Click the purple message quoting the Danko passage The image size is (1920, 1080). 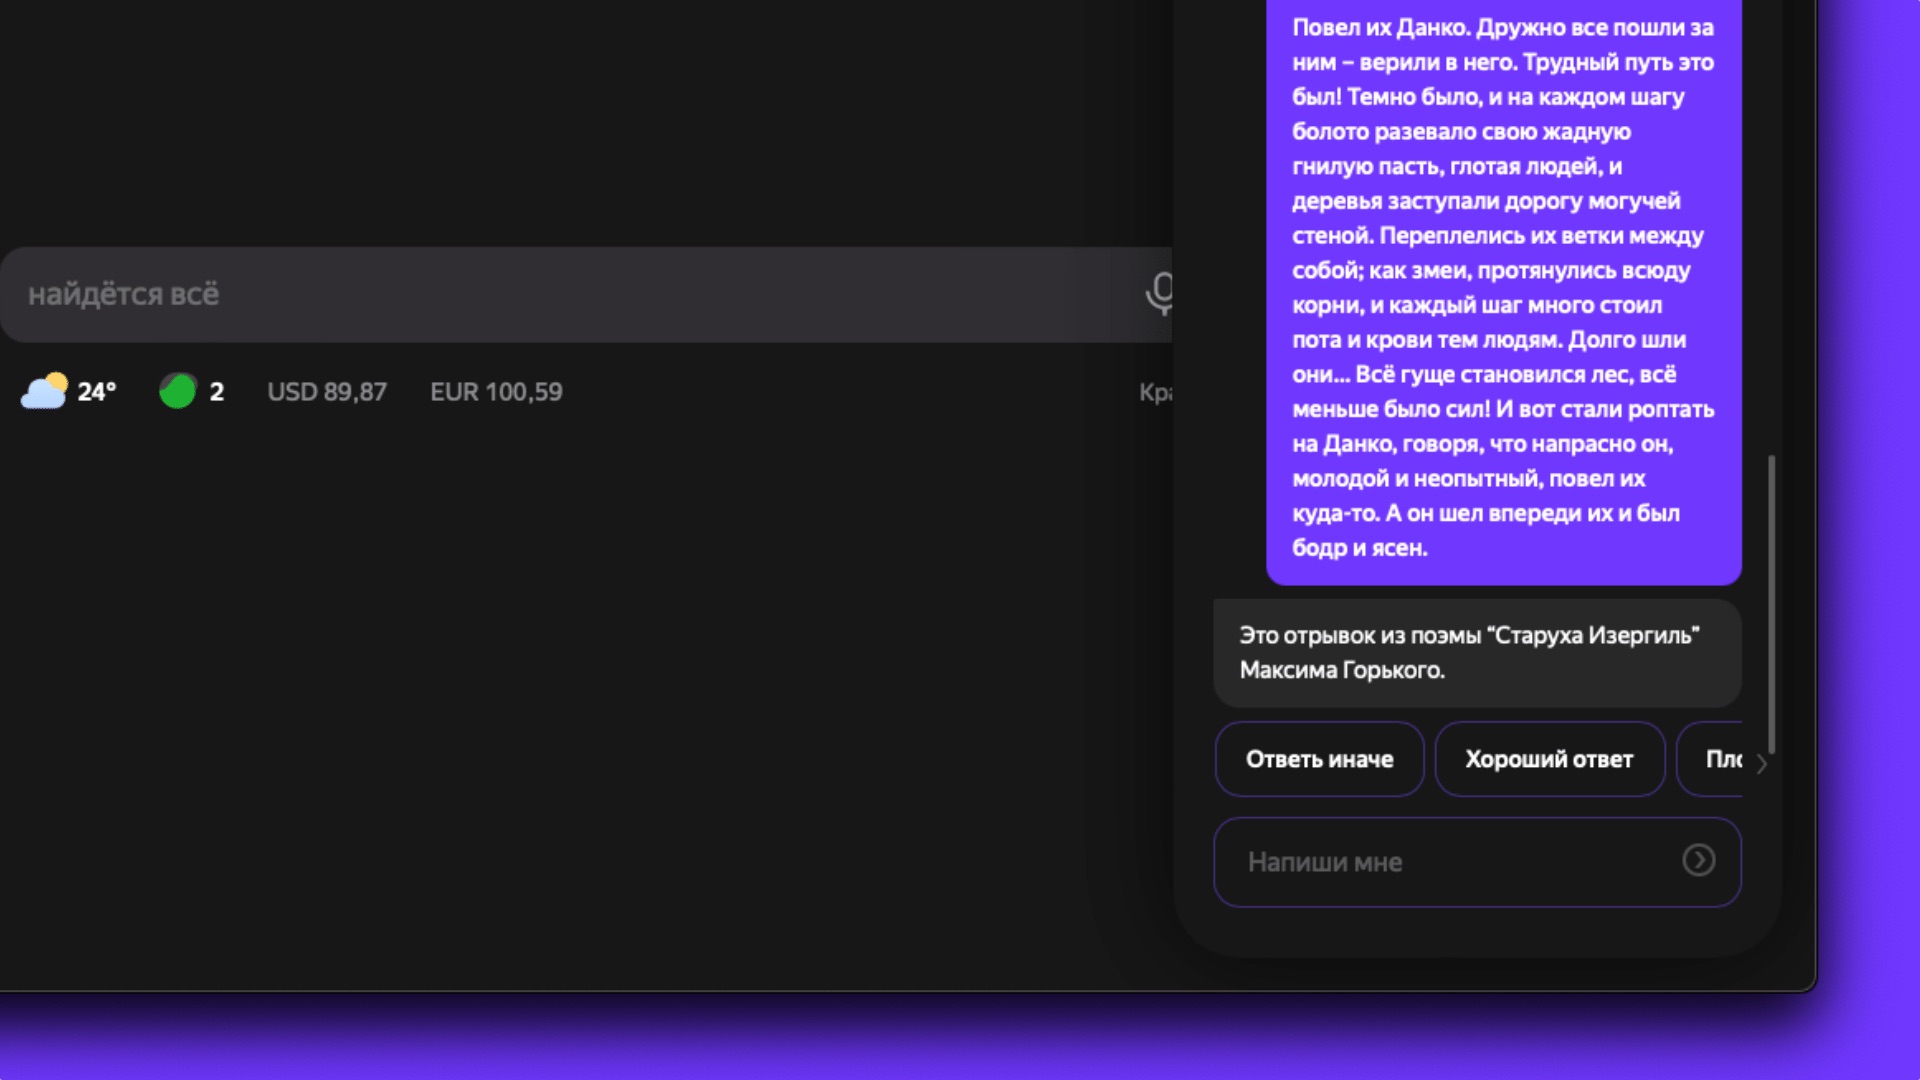click(x=1503, y=290)
